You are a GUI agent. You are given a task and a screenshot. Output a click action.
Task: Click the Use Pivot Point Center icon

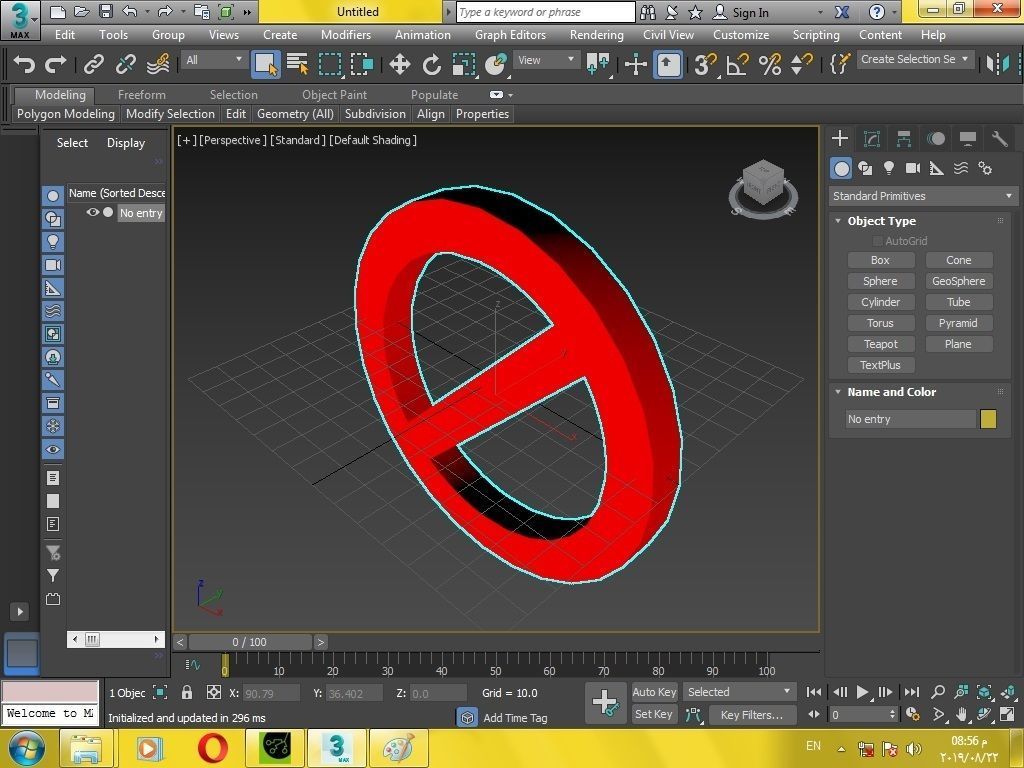[598, 64]
